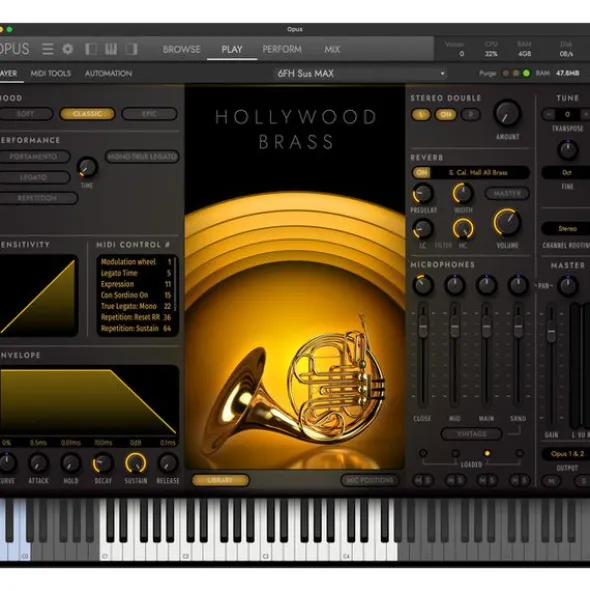
Task: Mute the master output channel
Action: (x=551, y=481)
